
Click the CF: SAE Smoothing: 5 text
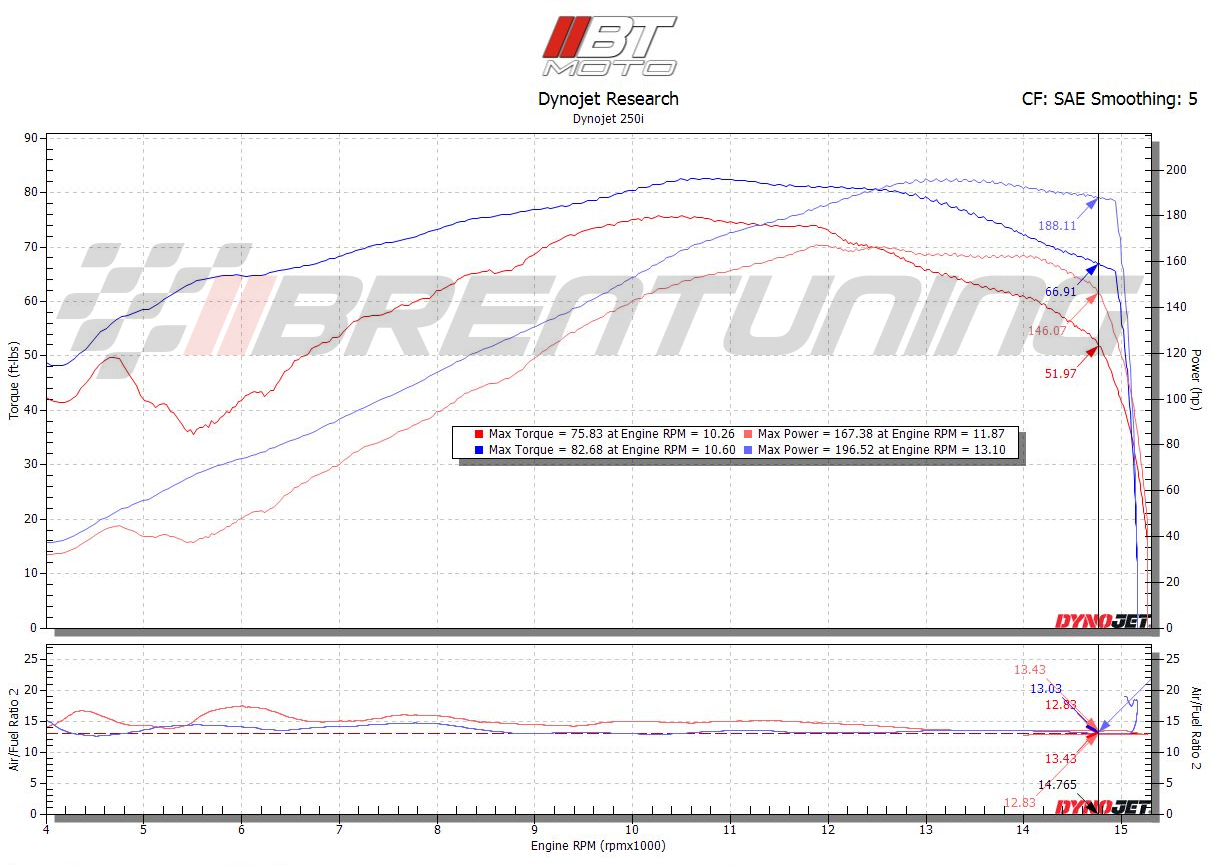pos(1109,99)
